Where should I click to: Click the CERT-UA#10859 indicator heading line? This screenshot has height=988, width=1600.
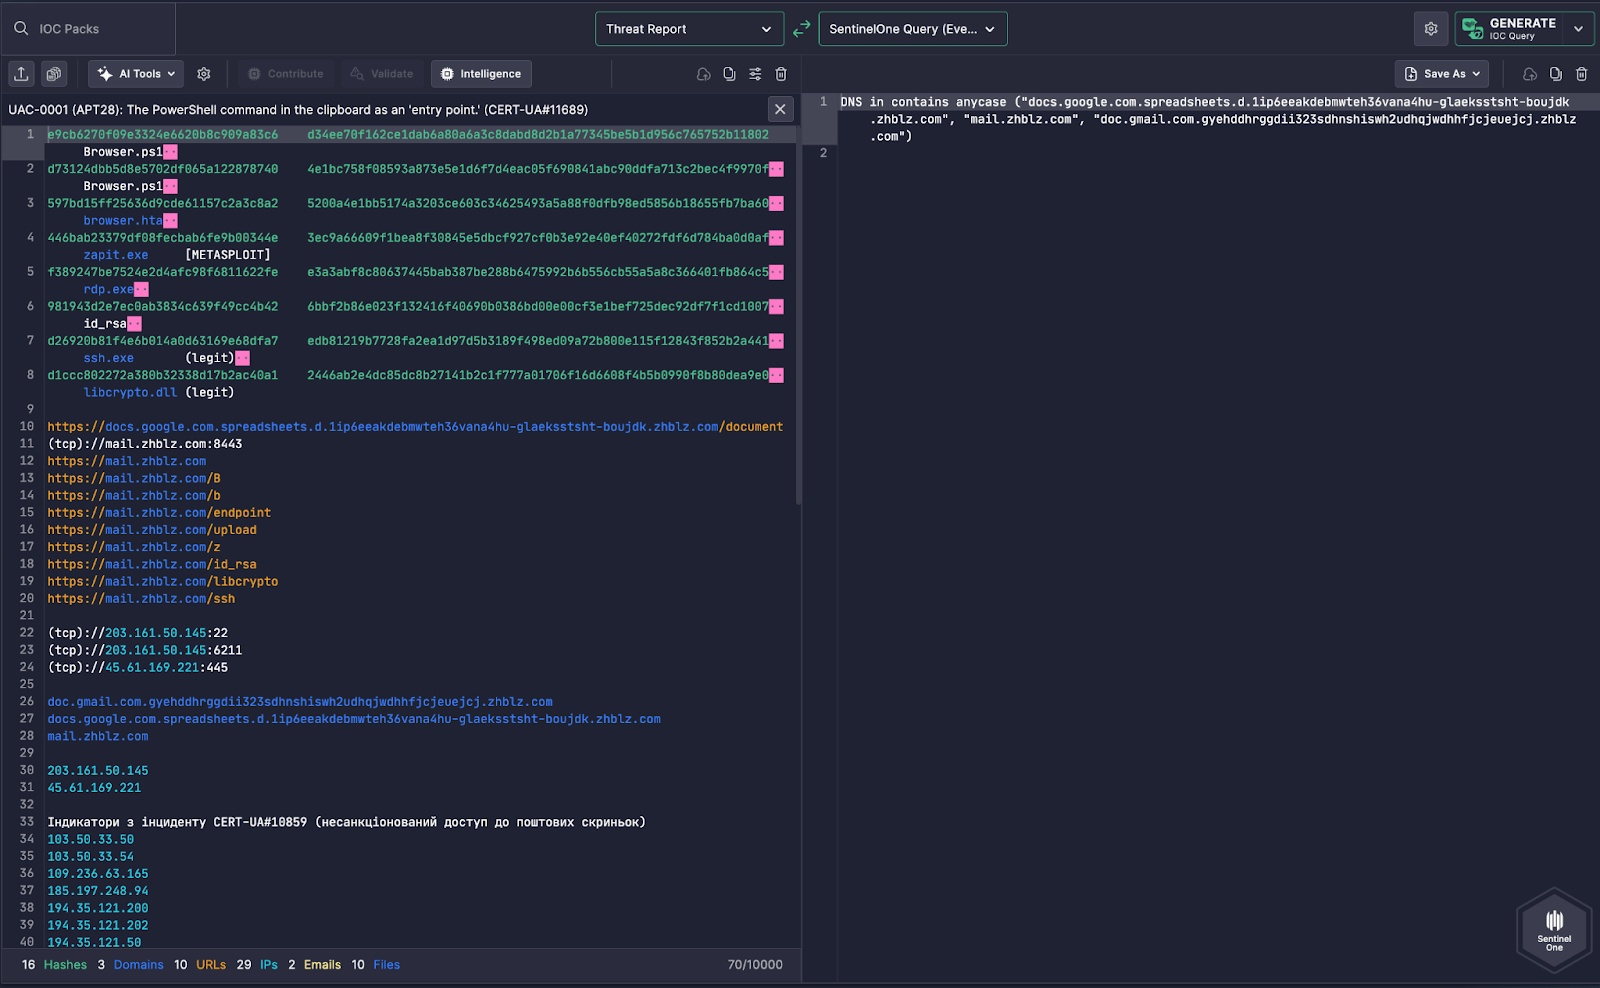(346, 822)
